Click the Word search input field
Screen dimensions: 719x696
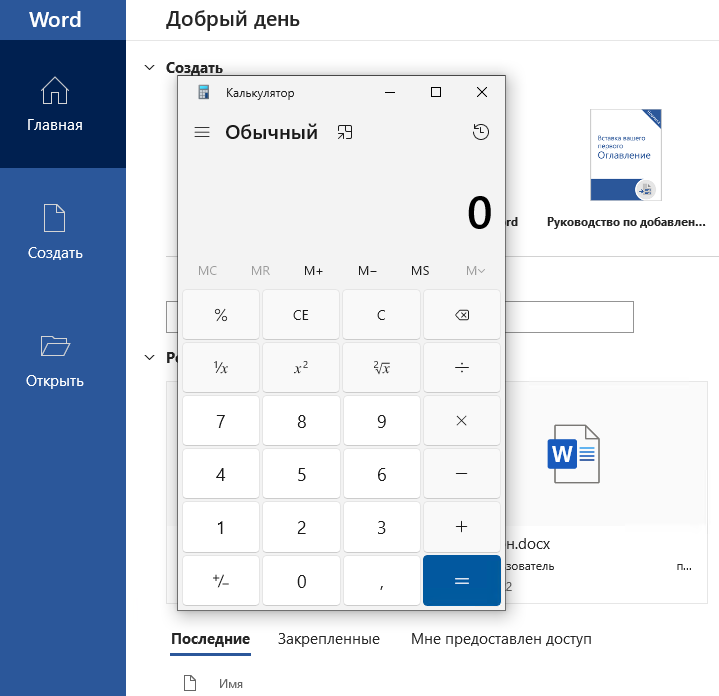click(570, 317)
